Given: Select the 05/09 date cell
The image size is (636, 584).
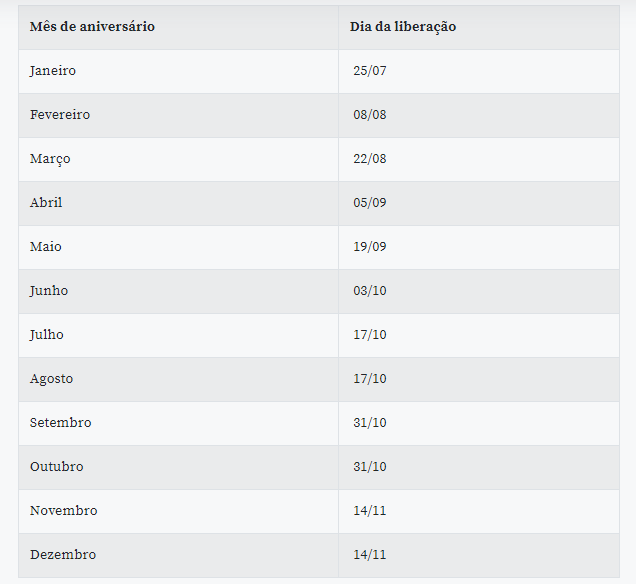Looking at the screenshot, I should pyautogui.click(x=369, y=203).
